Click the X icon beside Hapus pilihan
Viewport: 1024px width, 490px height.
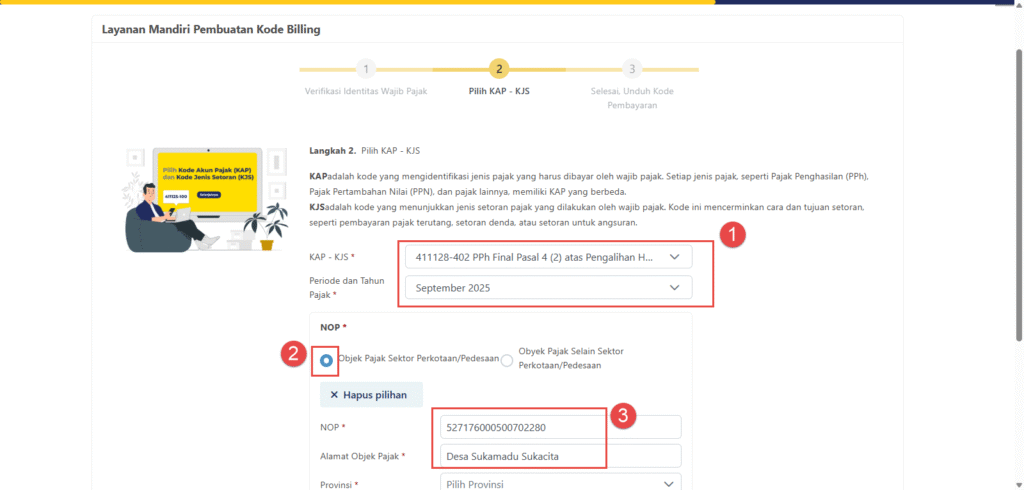(334, 395)
